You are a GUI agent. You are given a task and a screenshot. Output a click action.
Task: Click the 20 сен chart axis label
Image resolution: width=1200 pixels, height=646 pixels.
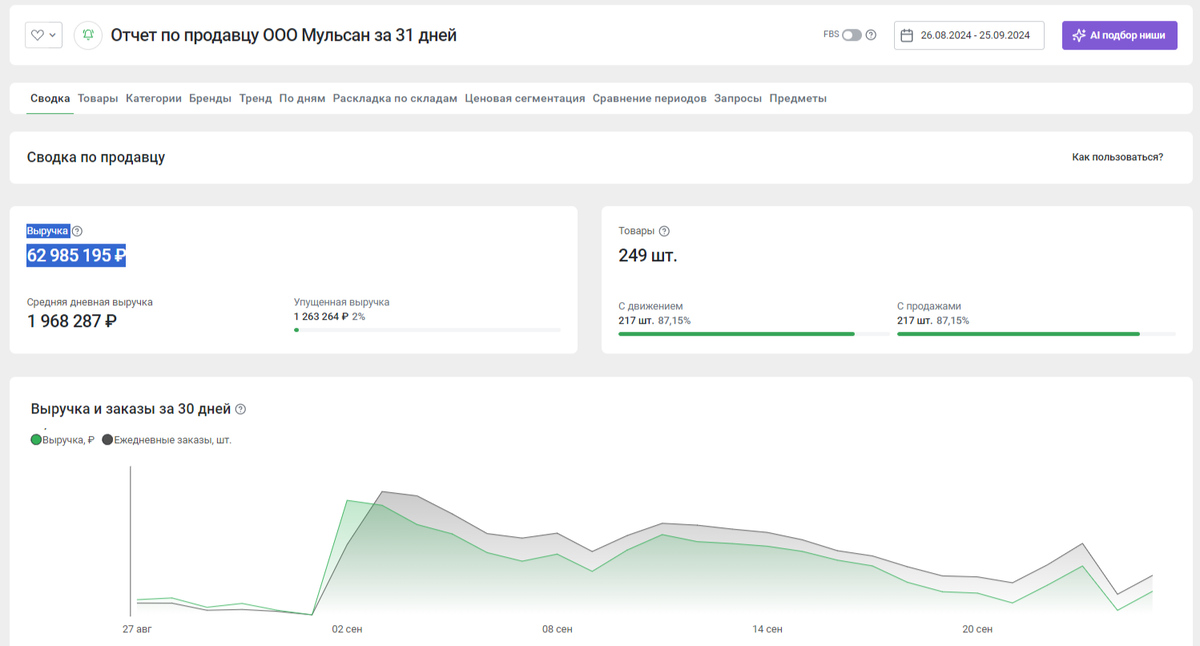(x=977, y=629)
